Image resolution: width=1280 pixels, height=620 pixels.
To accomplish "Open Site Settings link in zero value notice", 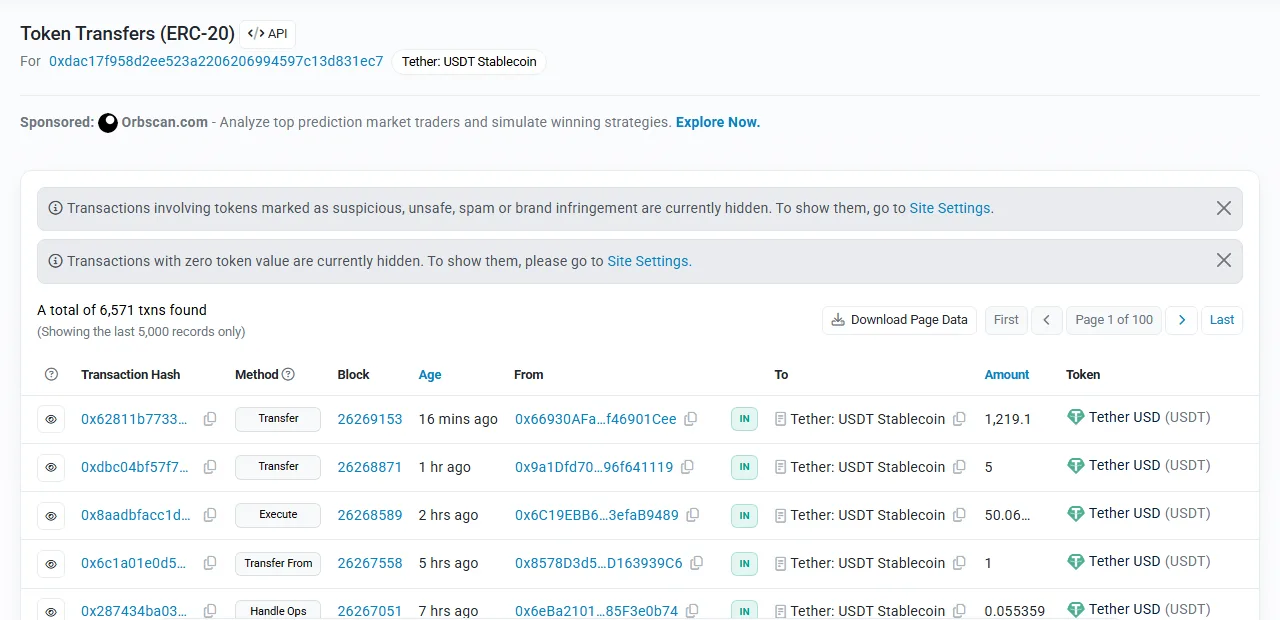I will point(648,261).
